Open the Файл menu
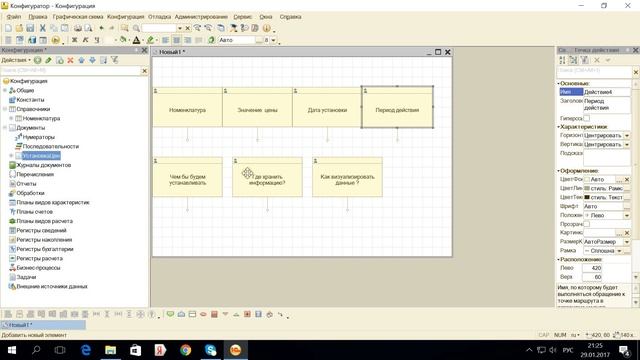Viewport: 640px width, 360px height. tap(13, 17)
